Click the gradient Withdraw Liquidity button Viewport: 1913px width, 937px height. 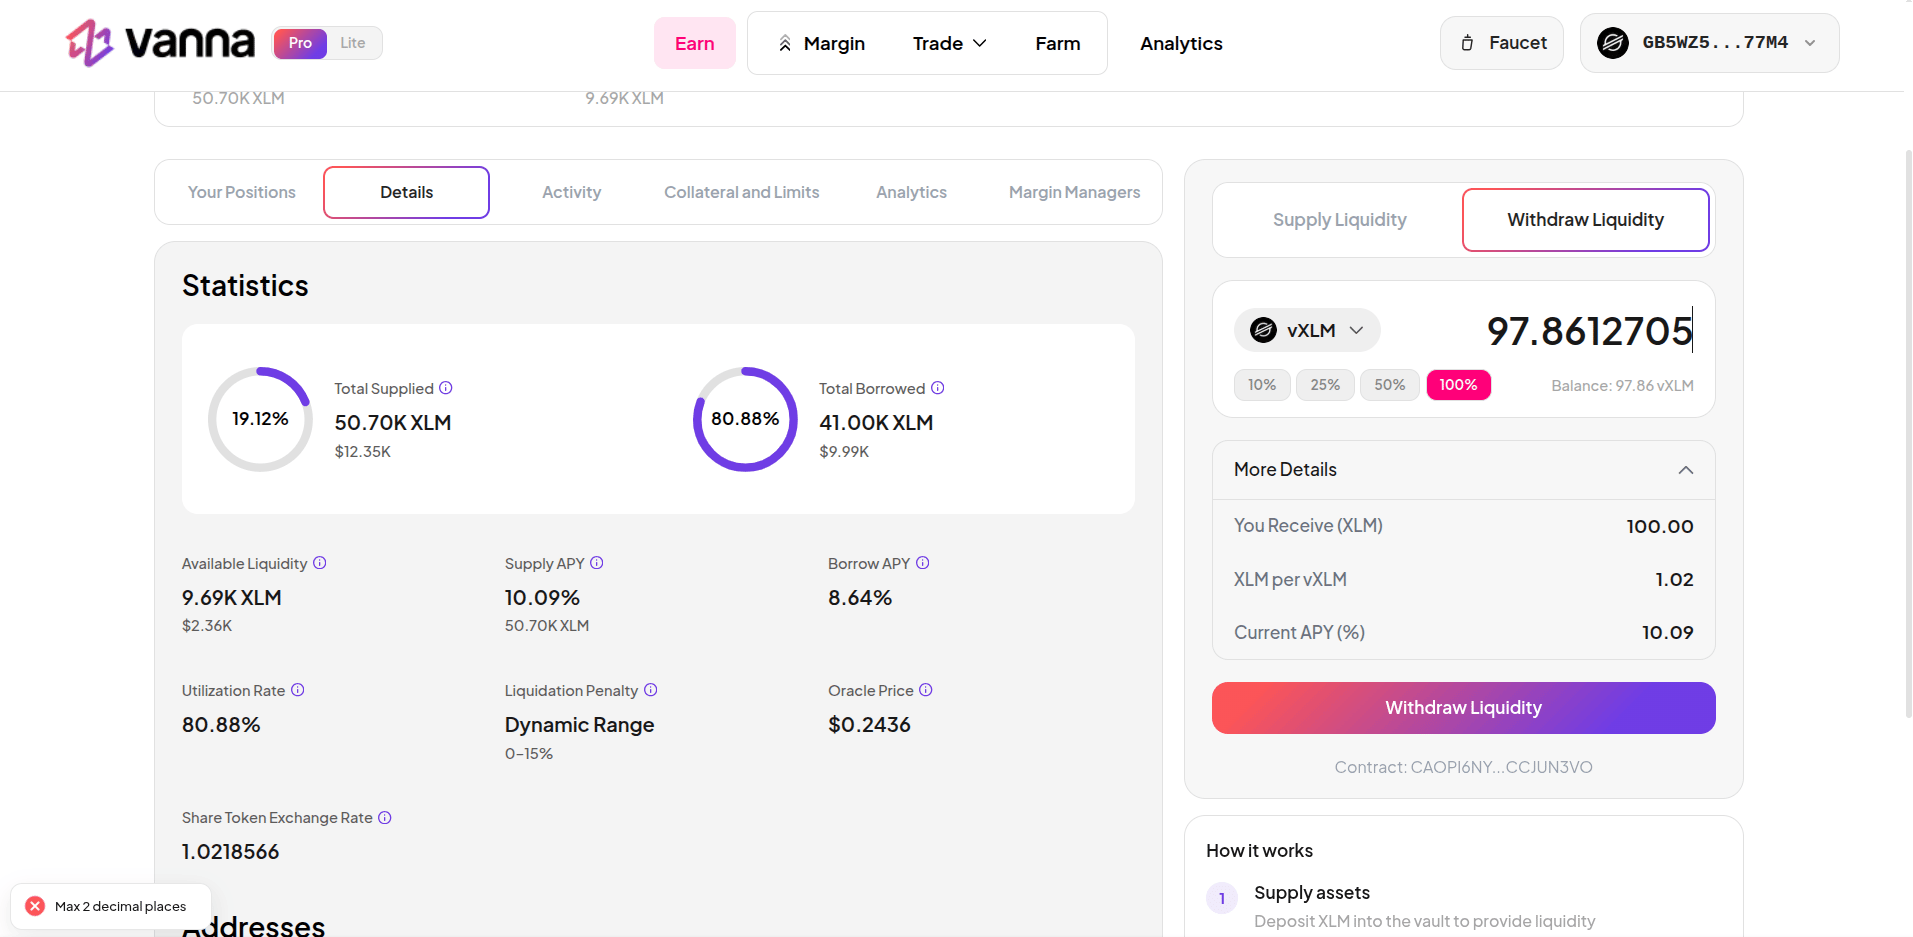(1463, 708)
